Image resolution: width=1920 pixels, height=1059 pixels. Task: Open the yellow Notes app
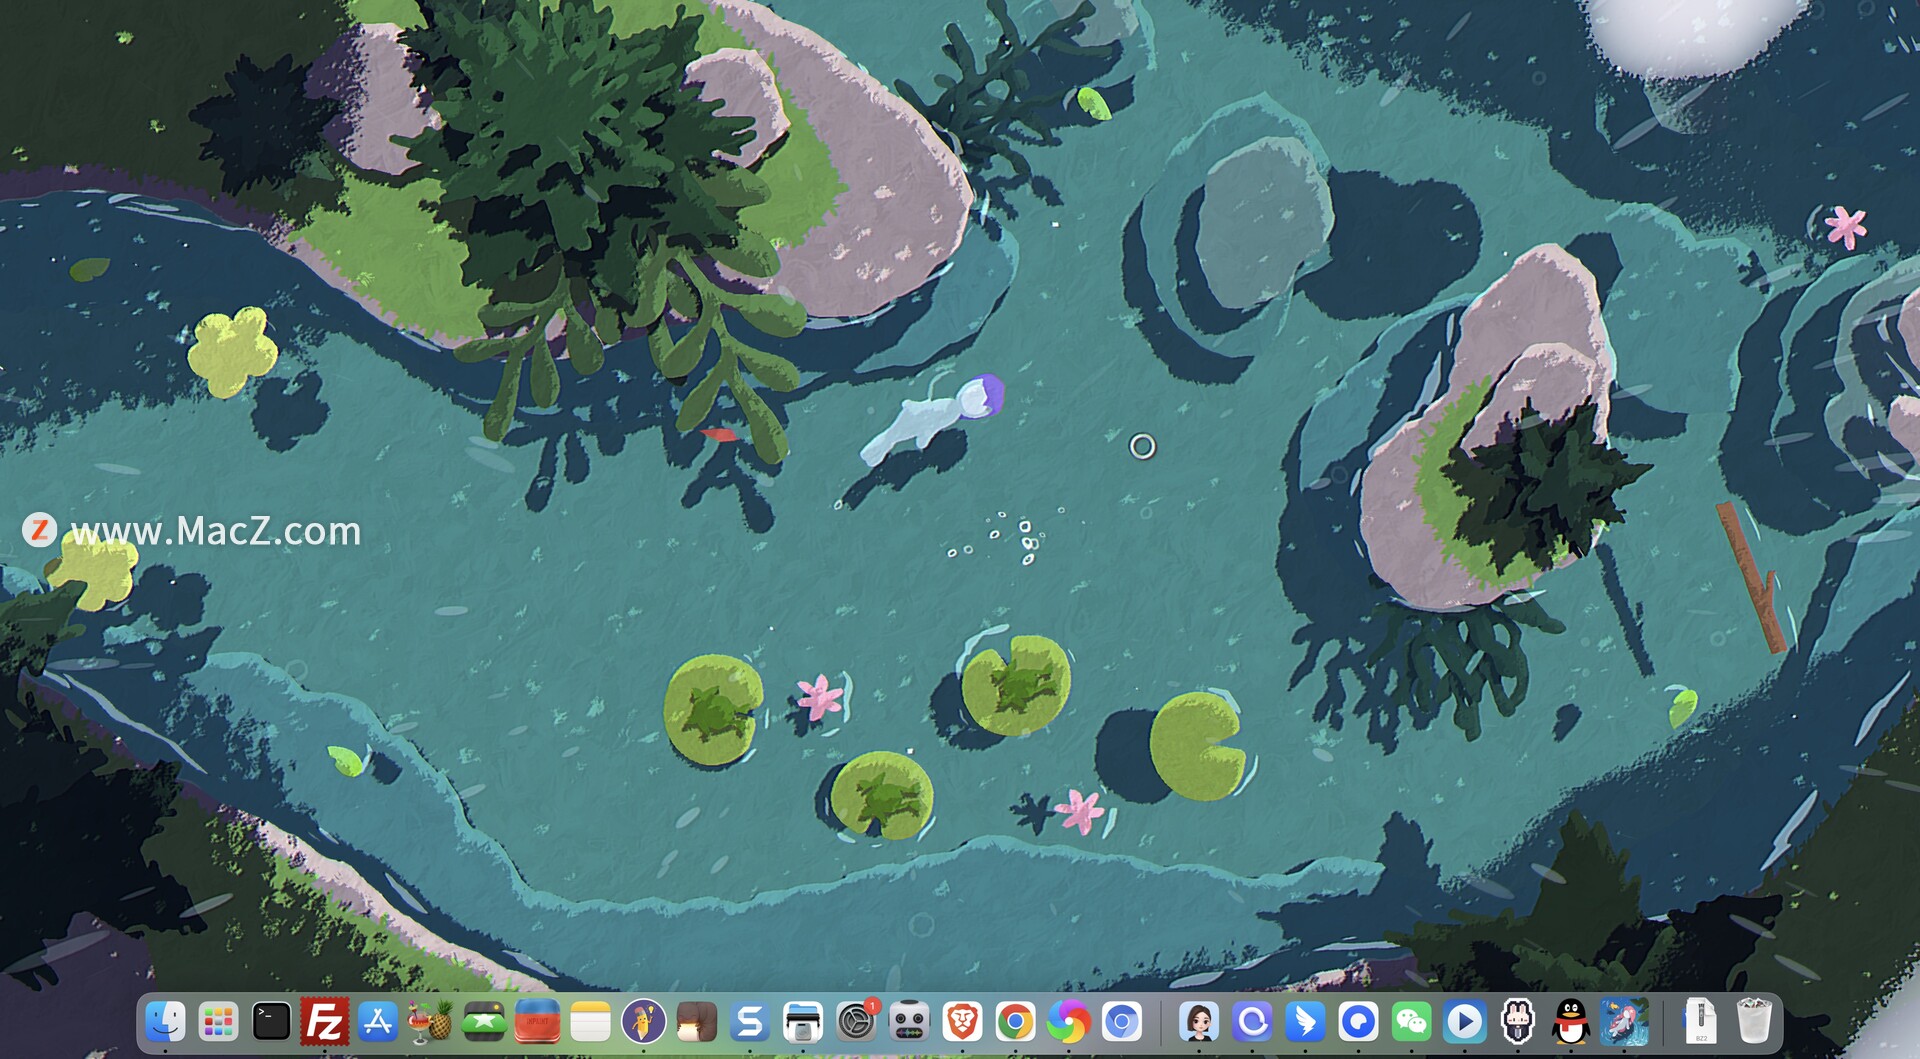coord(590,1022)
